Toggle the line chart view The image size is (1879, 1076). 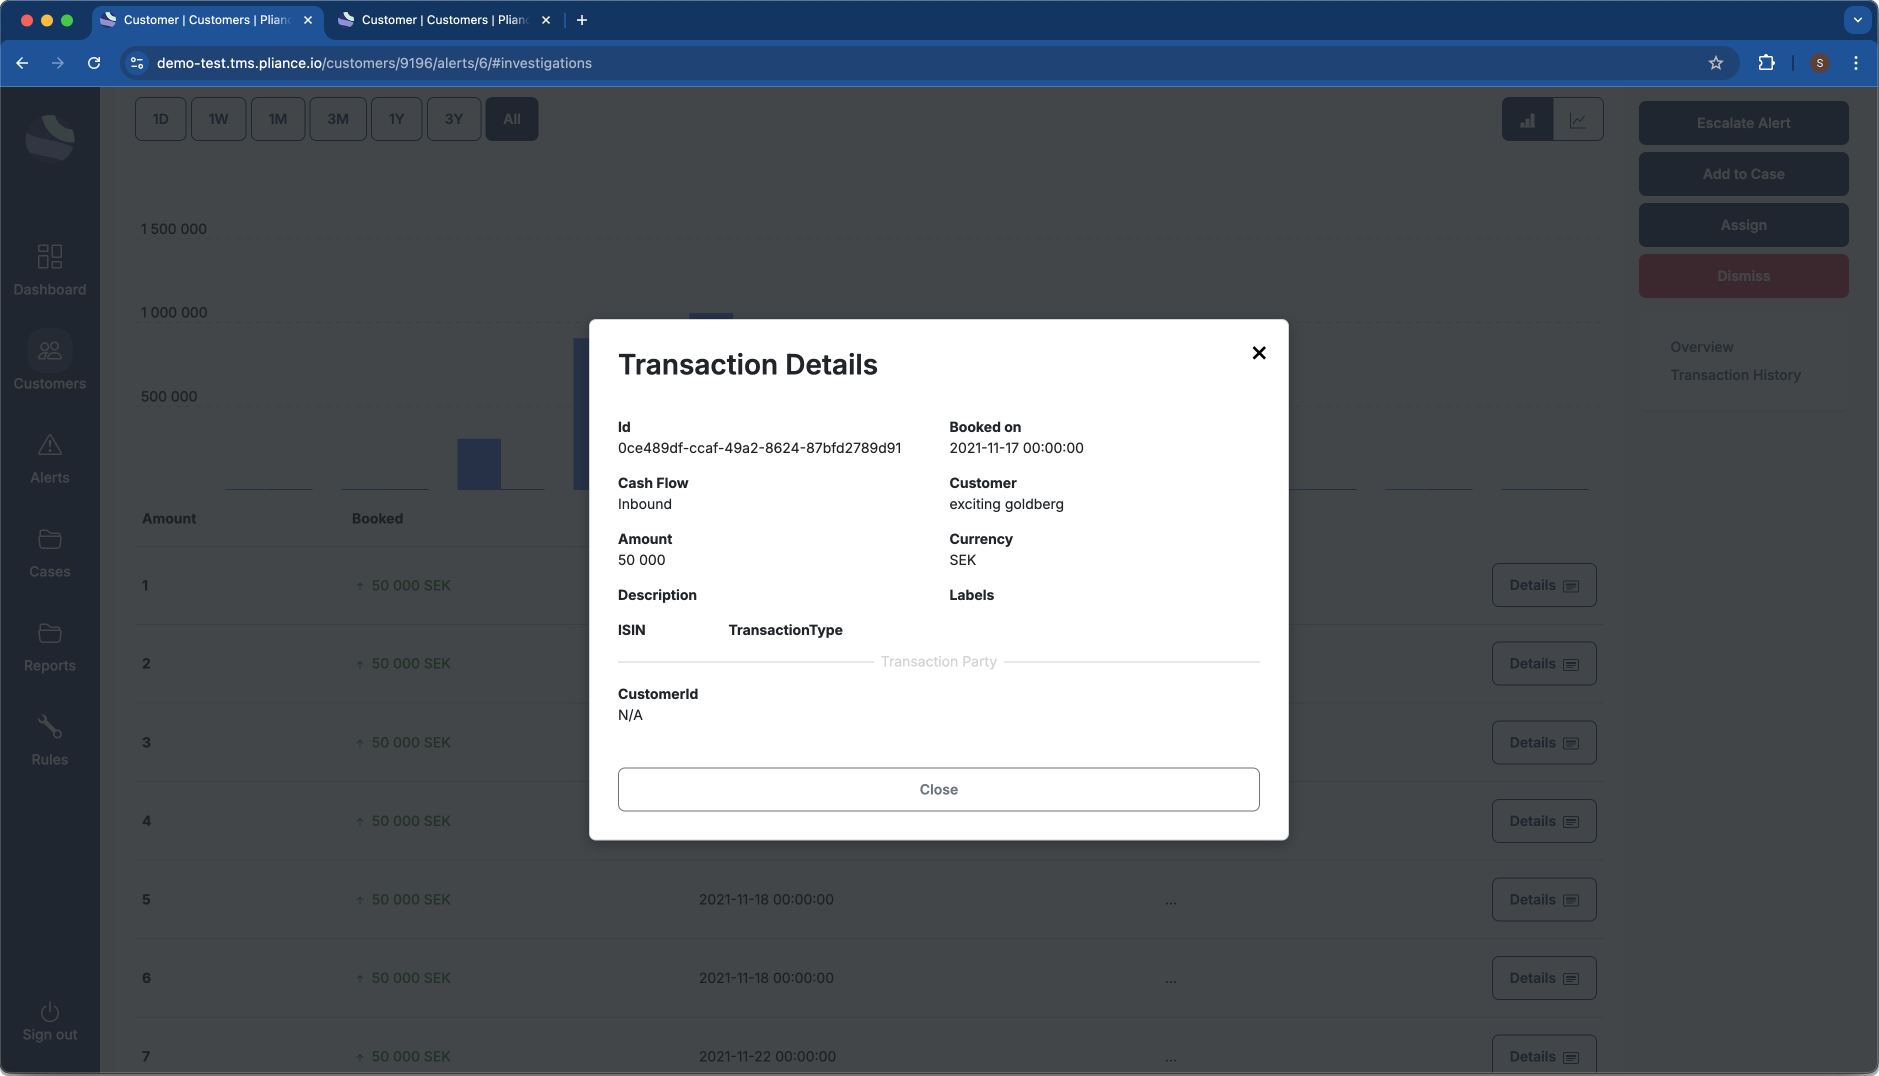pos(1578,118)
